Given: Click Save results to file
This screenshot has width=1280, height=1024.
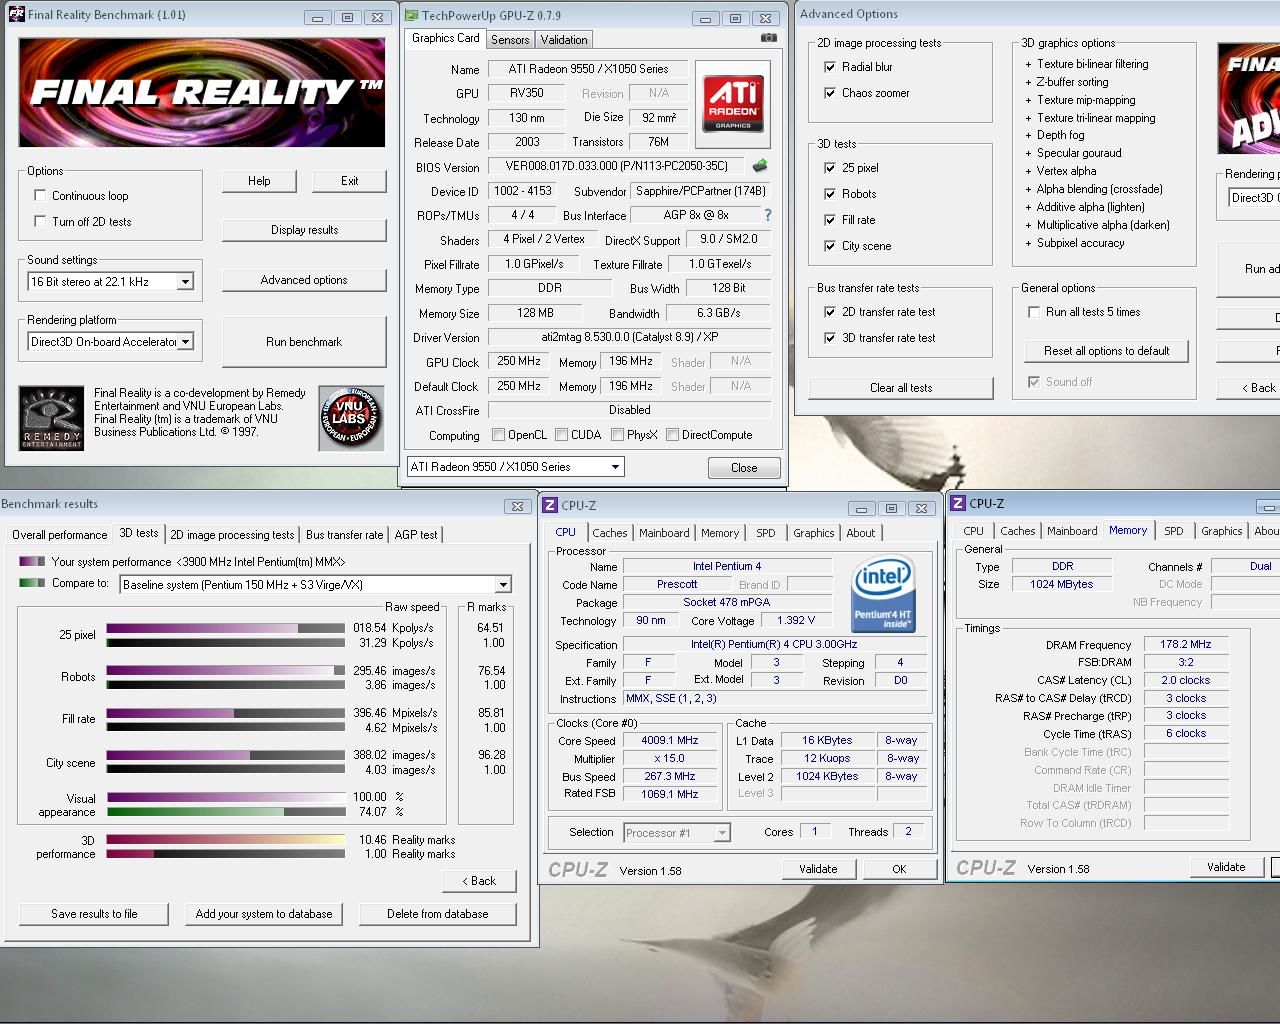Looking at the screenshot, I should click(x=94, y=914).
